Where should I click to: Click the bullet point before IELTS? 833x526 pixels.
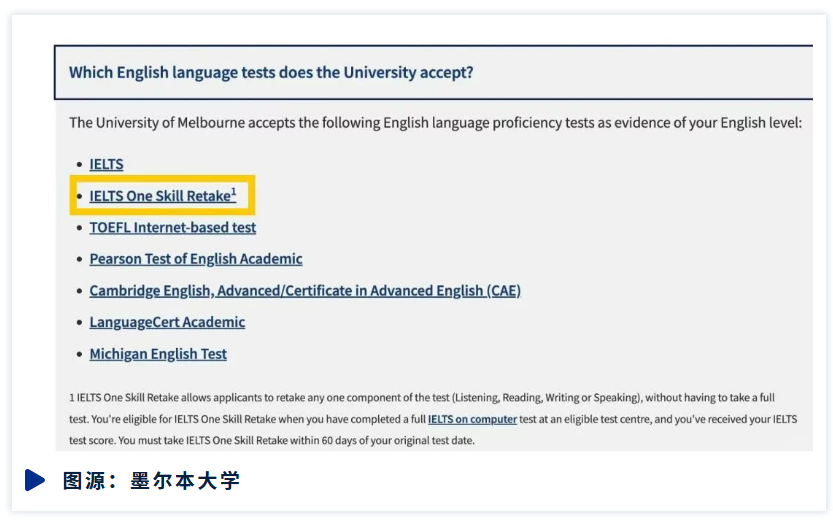pos(80,165)
